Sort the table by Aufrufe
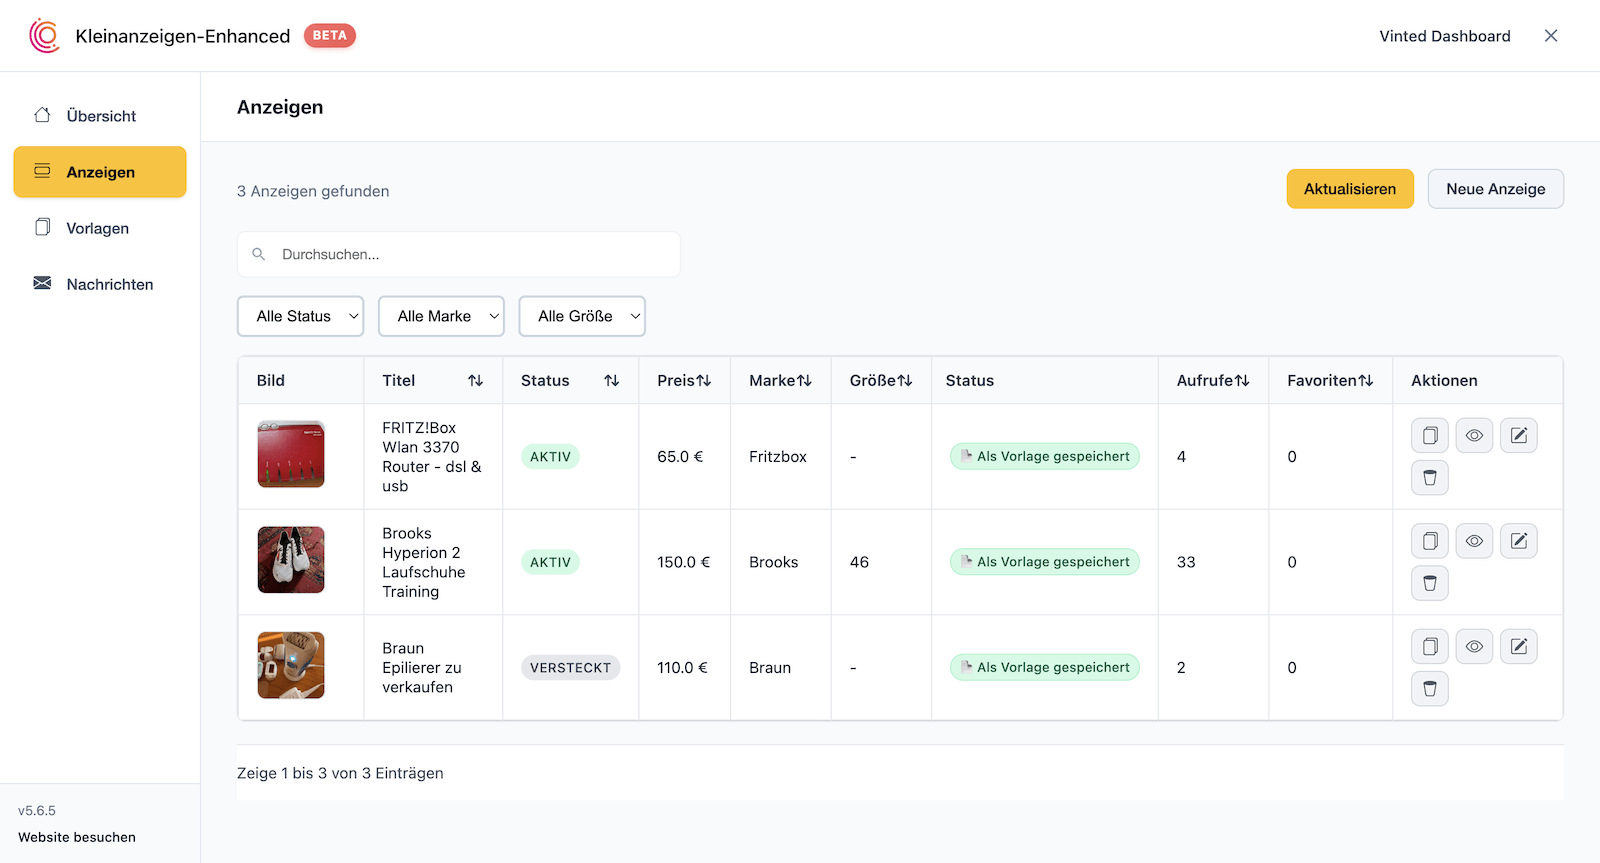Viewport: 1600px width, 863px height. [1241, 381]
